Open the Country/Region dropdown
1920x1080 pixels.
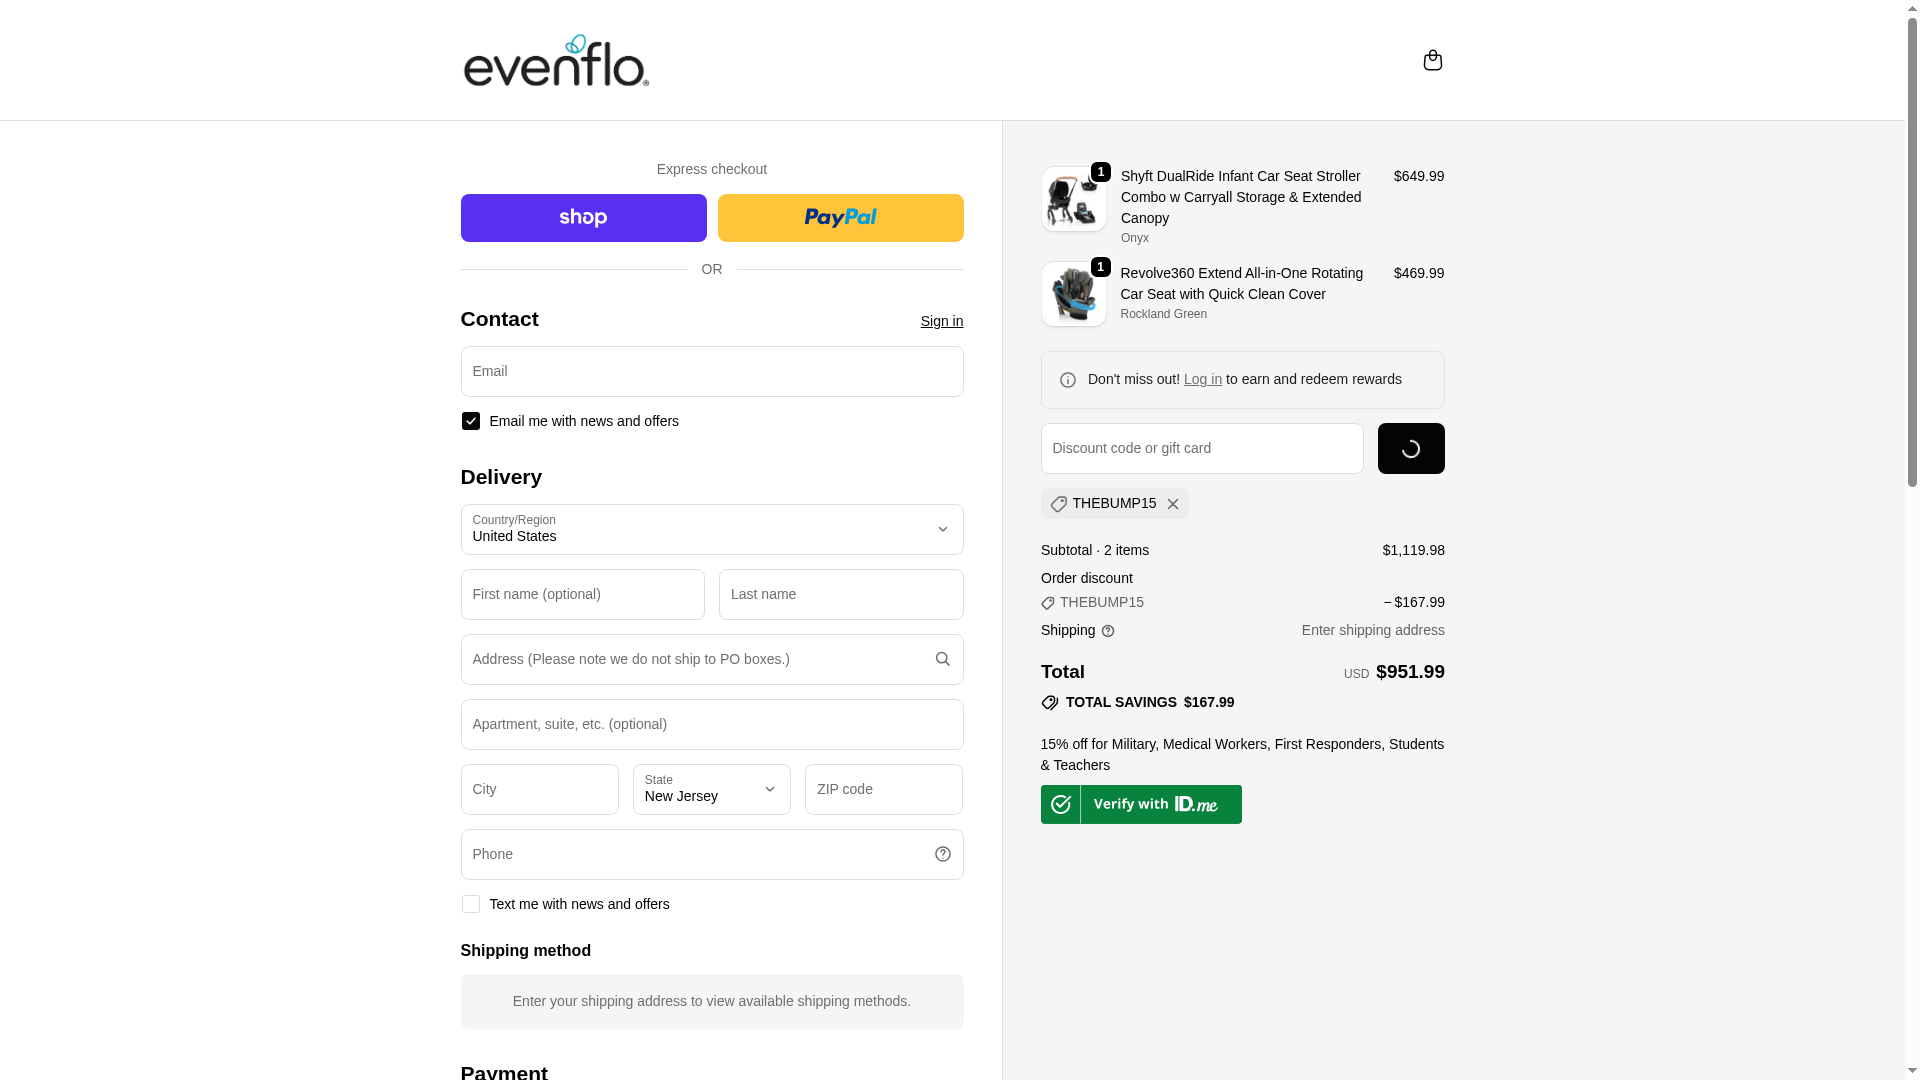click(711, 529)
